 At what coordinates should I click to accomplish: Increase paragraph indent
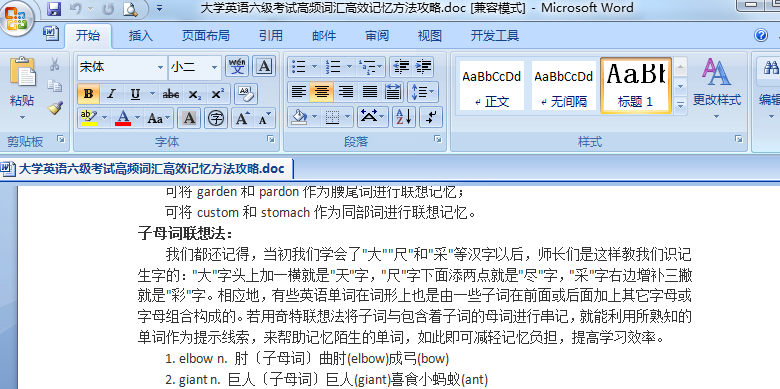[x=423, y=66]
